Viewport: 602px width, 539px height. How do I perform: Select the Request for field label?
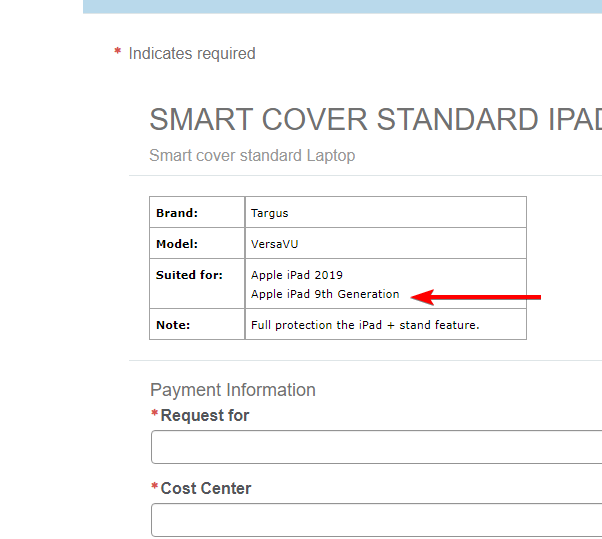205,415
